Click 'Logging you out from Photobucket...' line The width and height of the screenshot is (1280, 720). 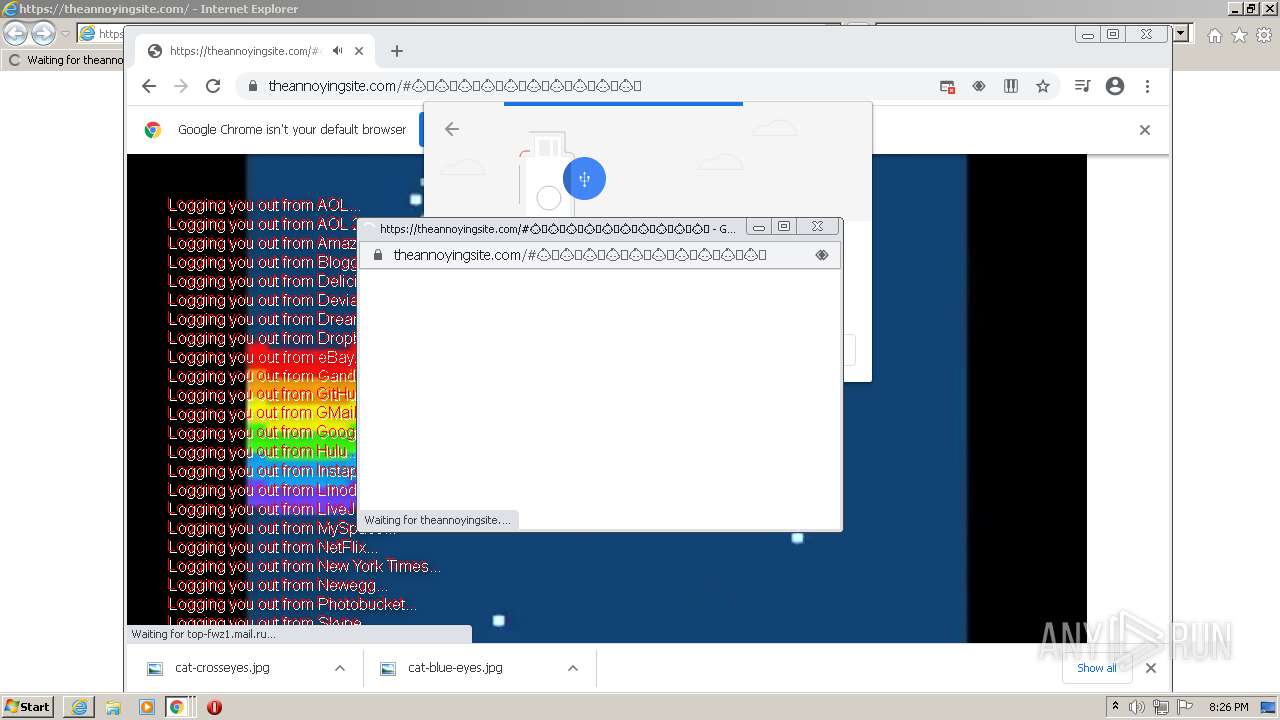(292, 604)
